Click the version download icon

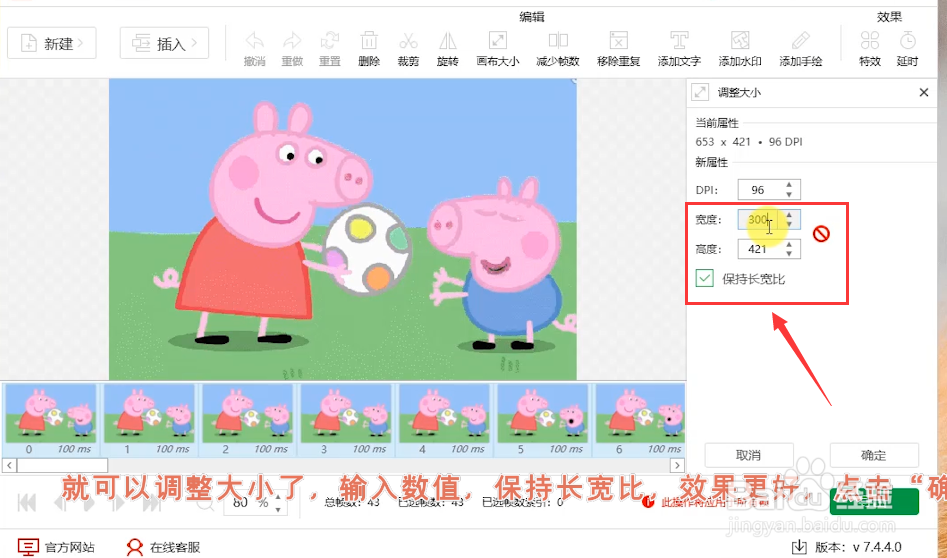point(799,547)
